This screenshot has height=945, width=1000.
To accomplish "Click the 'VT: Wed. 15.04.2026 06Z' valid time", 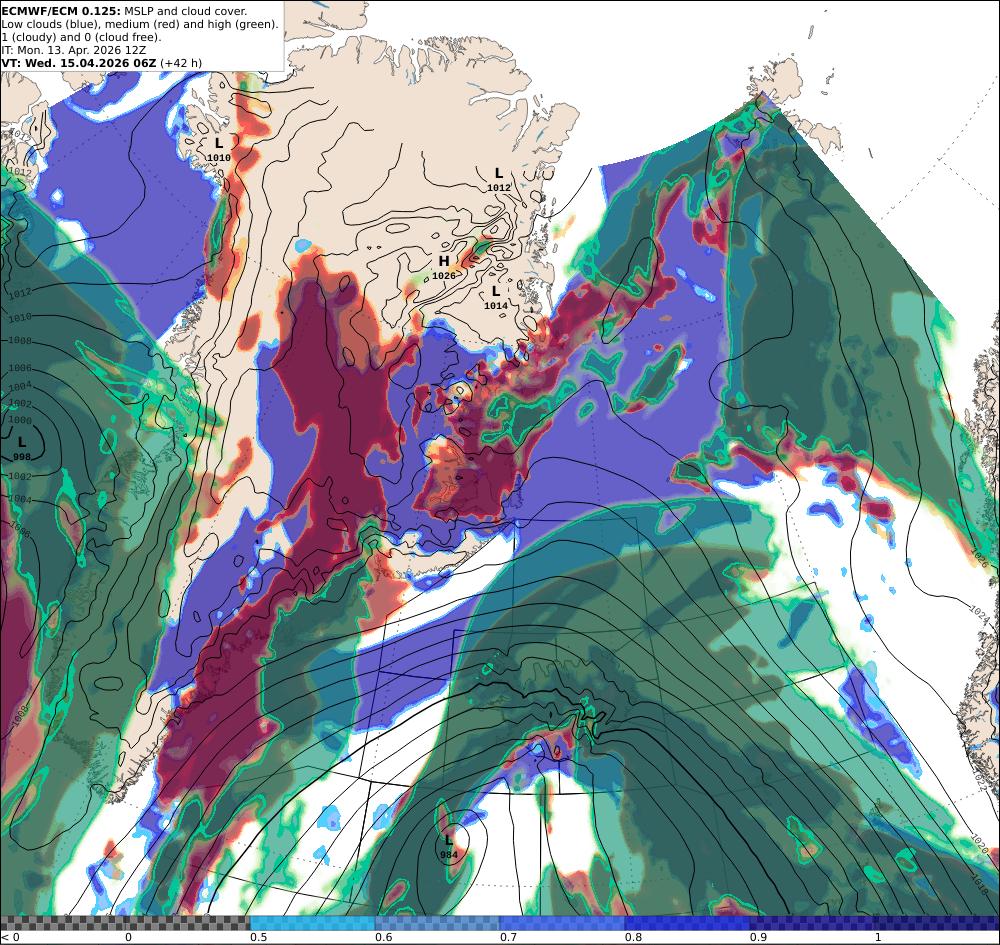I will (x=78, y=63).
